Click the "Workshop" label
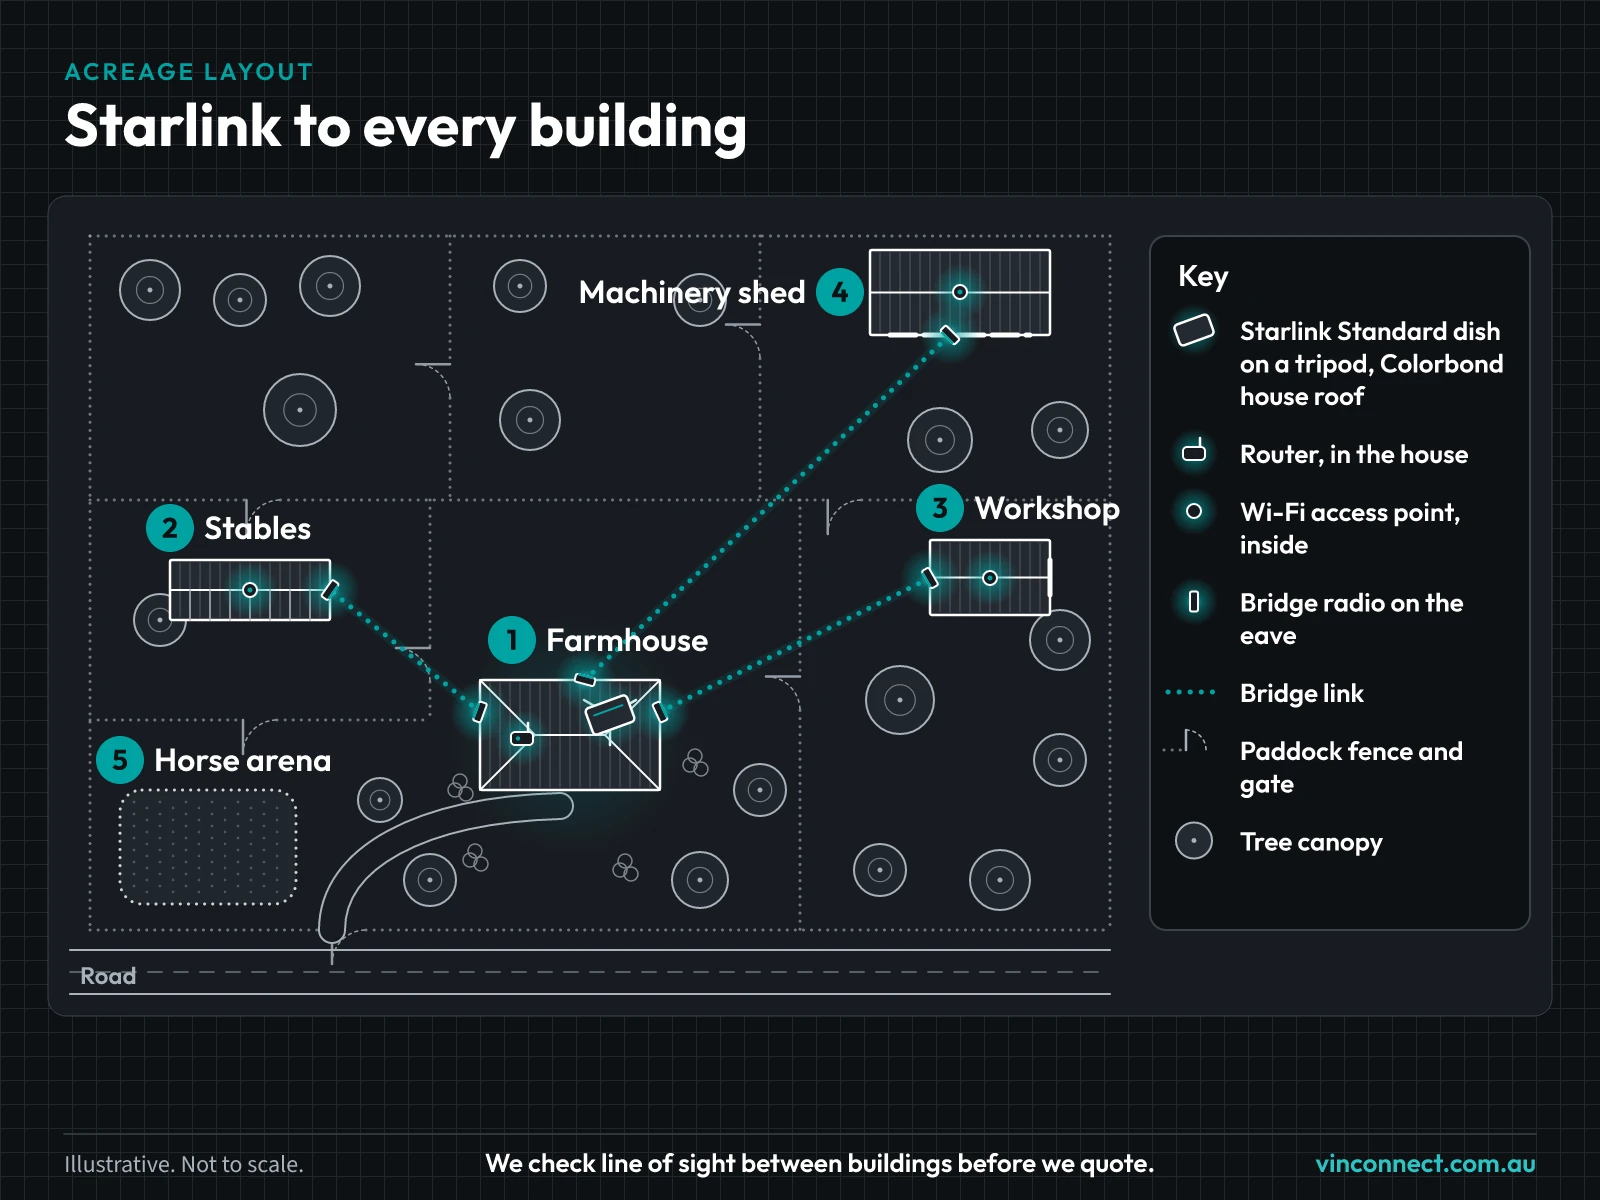This screenshot has width=1600, height=1200. tap(1047, 509)
